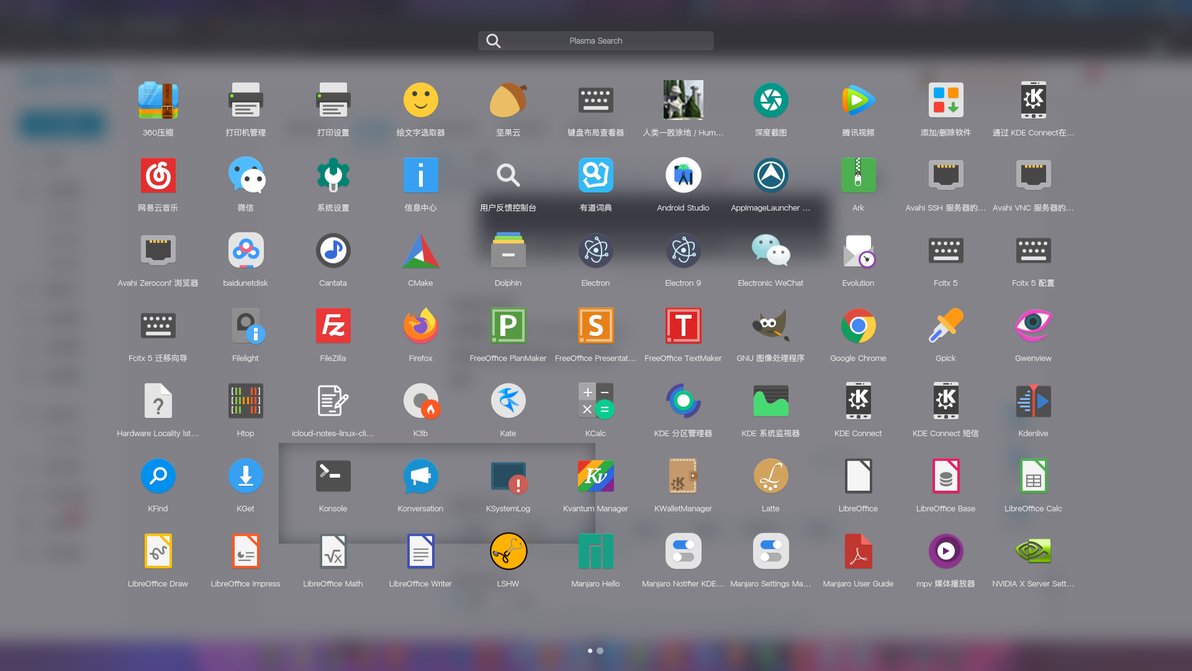This screenshot has width=1192, height=671.
Task: Switch to second page indicator dot
Action: [601, 650]
